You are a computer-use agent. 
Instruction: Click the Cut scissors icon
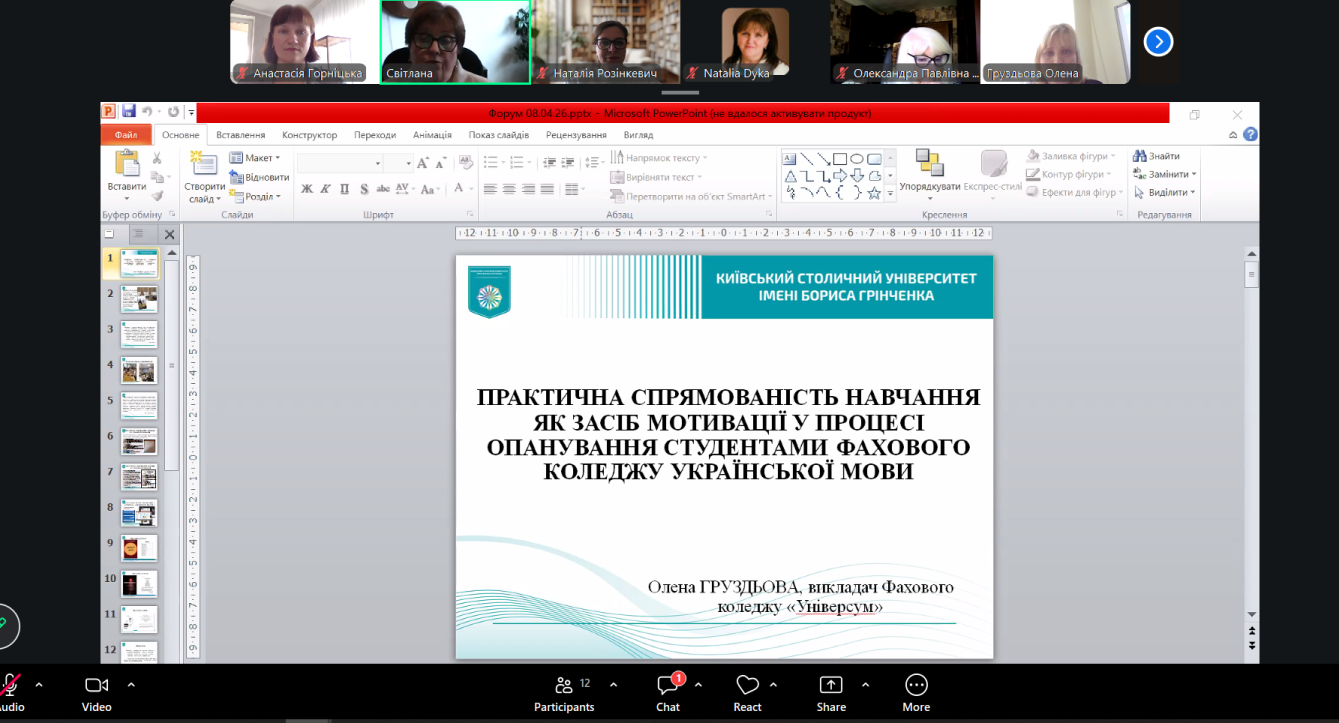[x=157, y=158]
